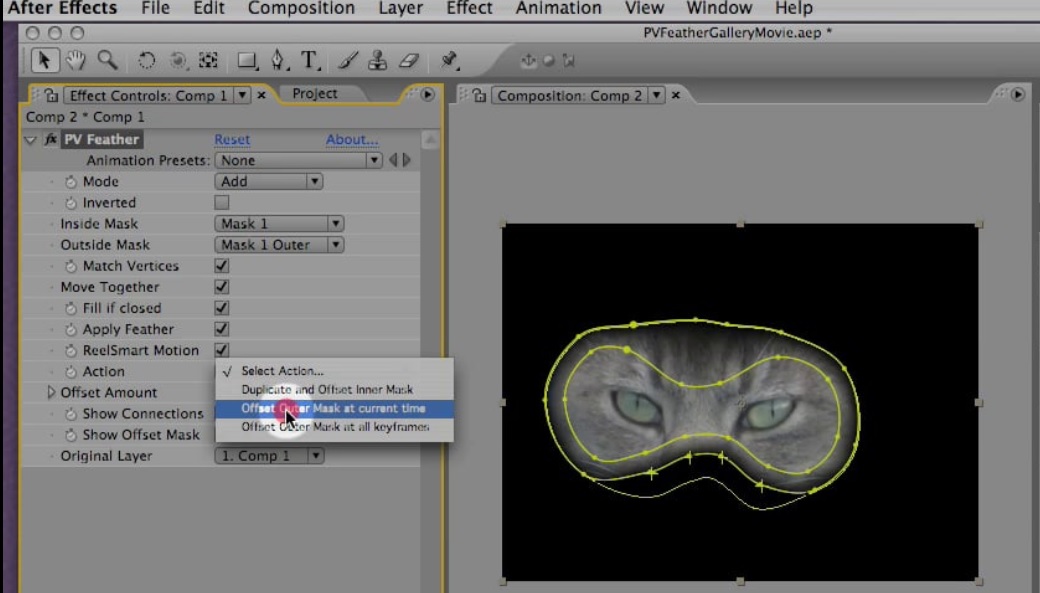Viewport: 1040px width, 593px height.
Task: Reset the PV Feather effect
Action: (232, 139)
